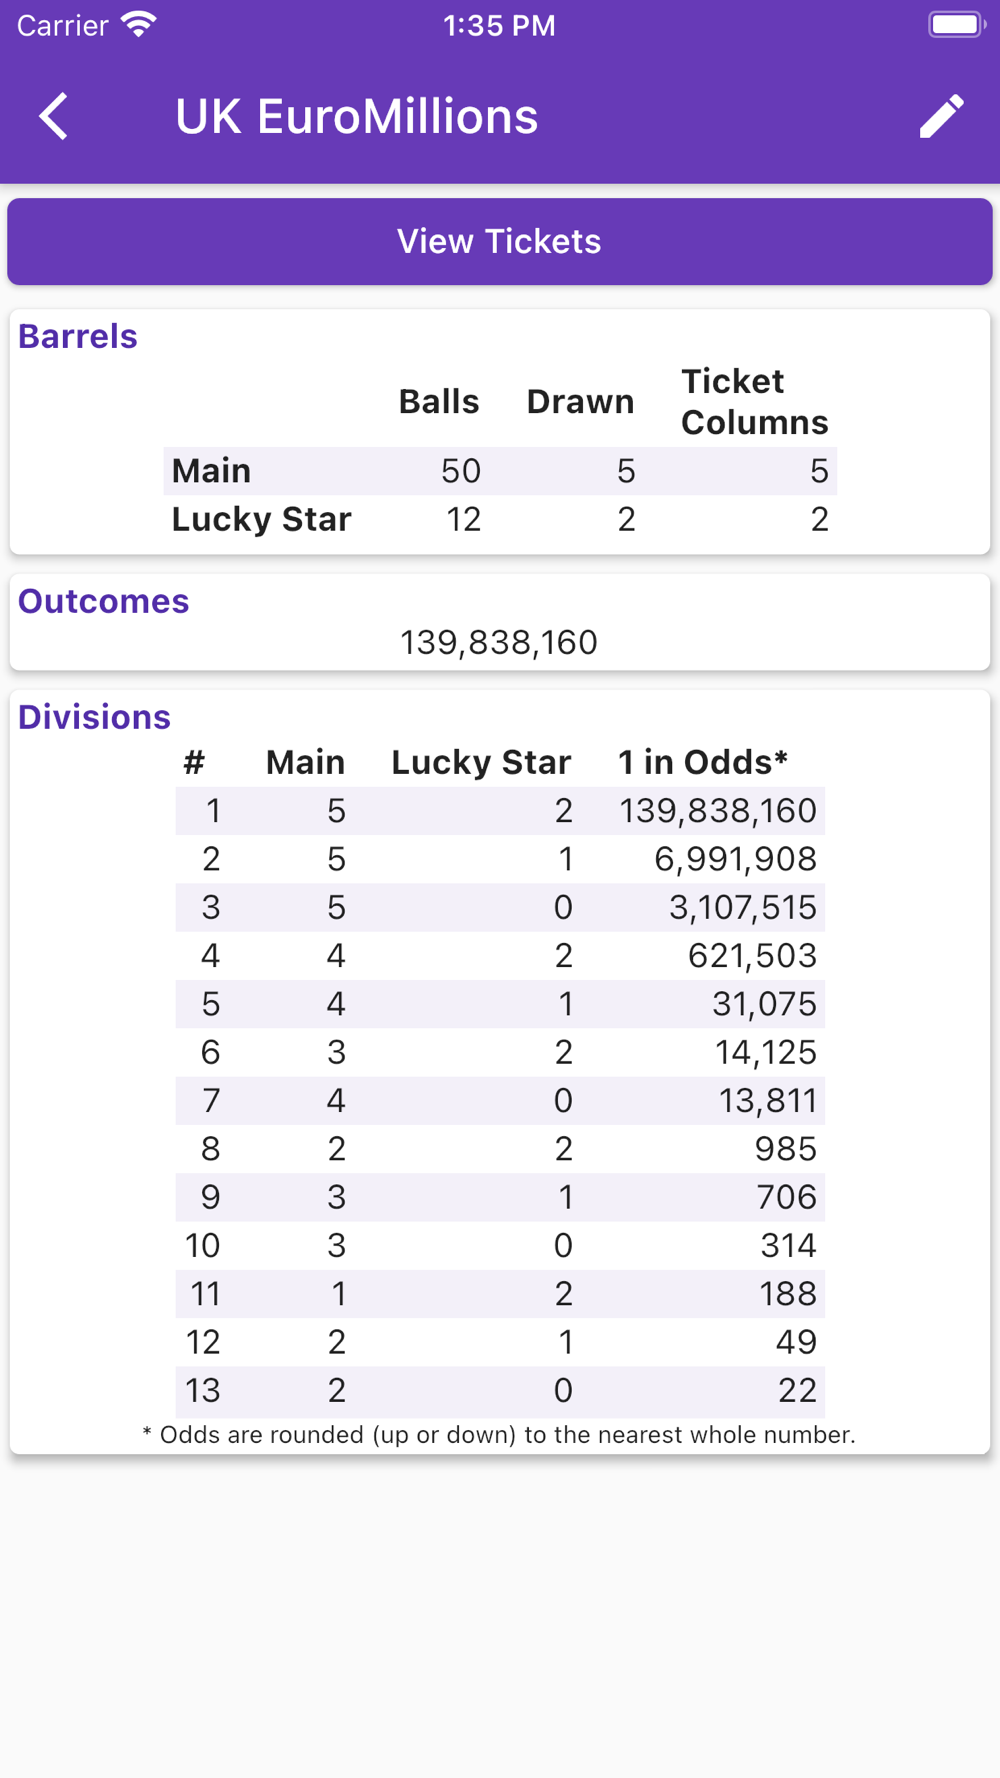Open View Tickets
1000x1778 pixels.
point(500,241)
